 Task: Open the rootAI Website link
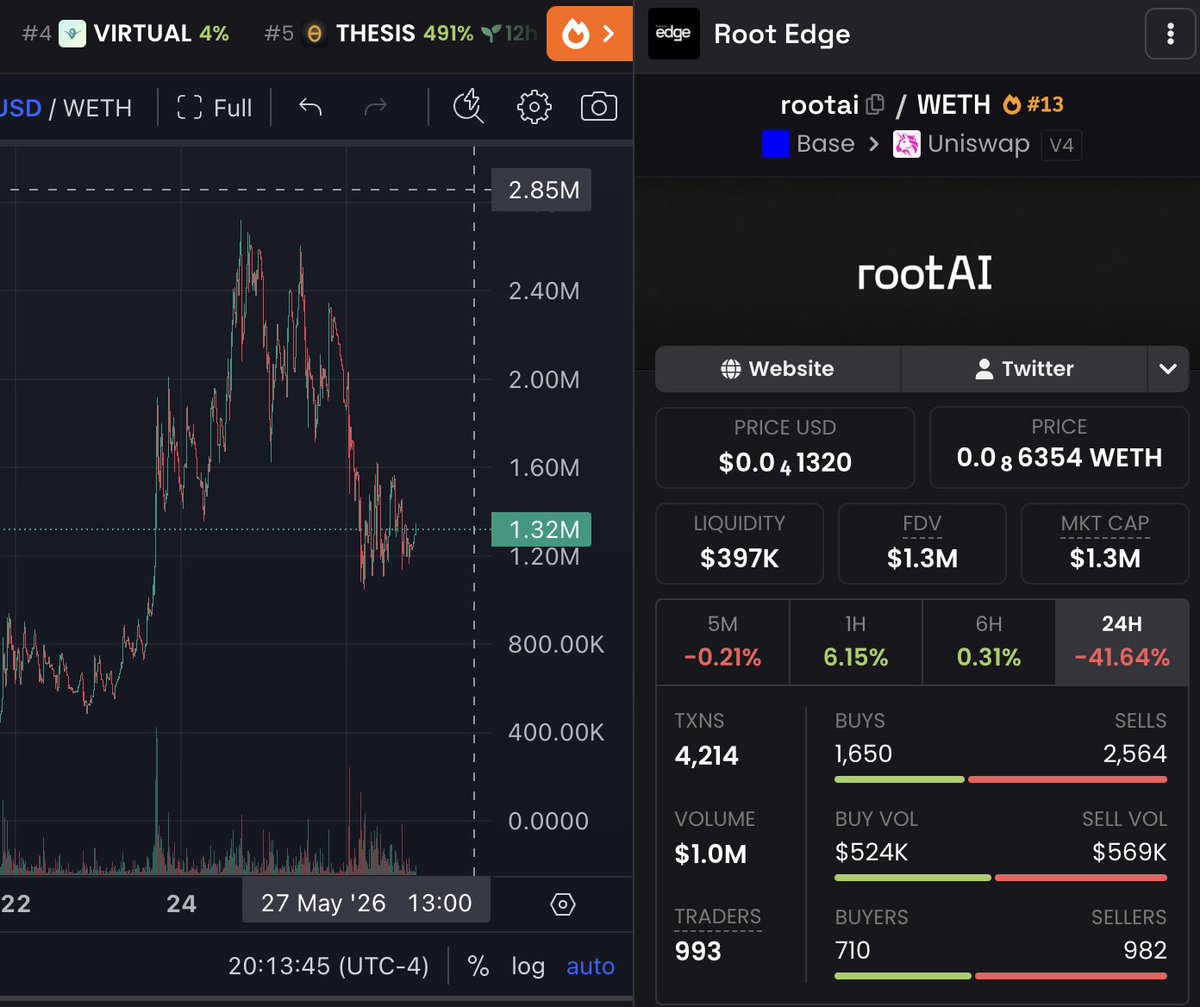point(778,369)
